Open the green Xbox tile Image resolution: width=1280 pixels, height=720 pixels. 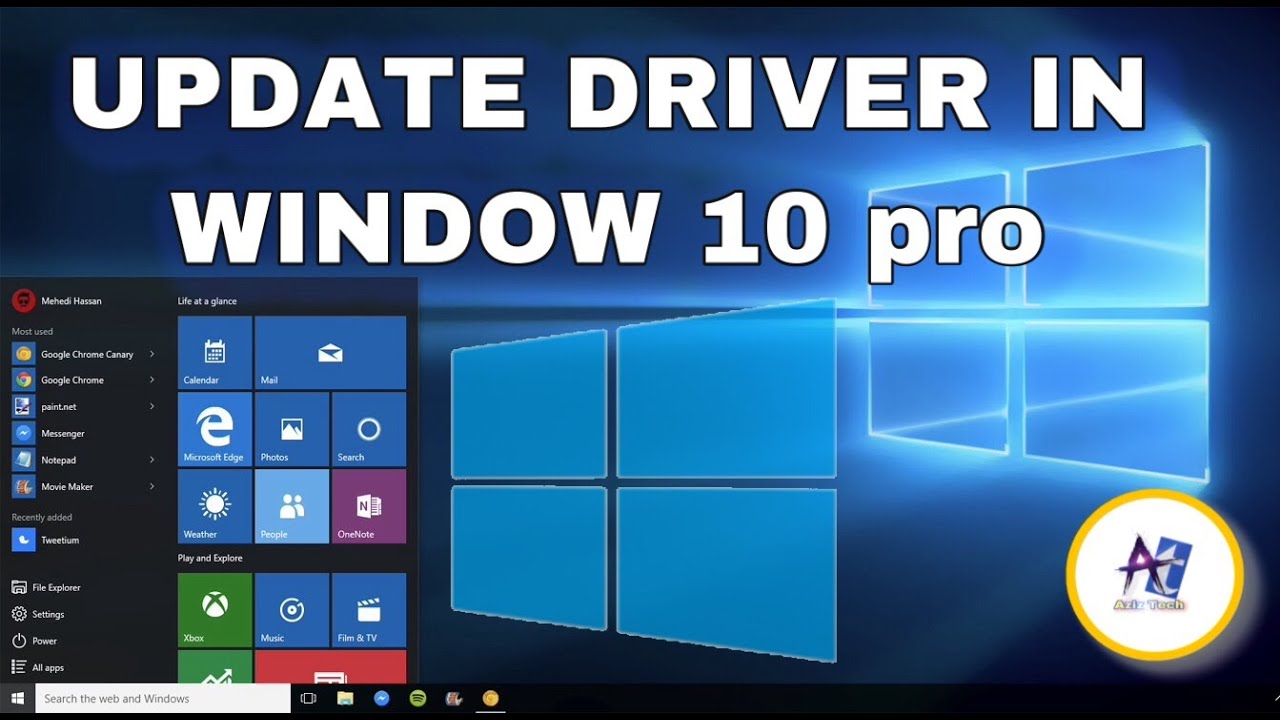pos(215,610)
